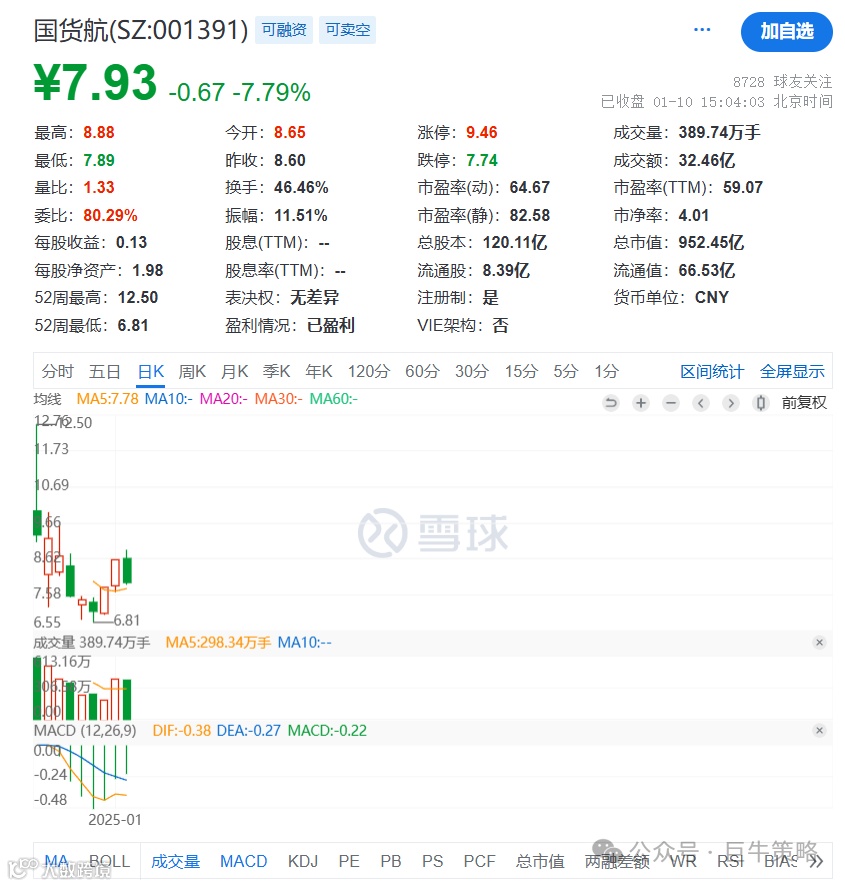Click the DIF:-0.38 MACD value
Screen dimensions: 845x886
point(181,731)
